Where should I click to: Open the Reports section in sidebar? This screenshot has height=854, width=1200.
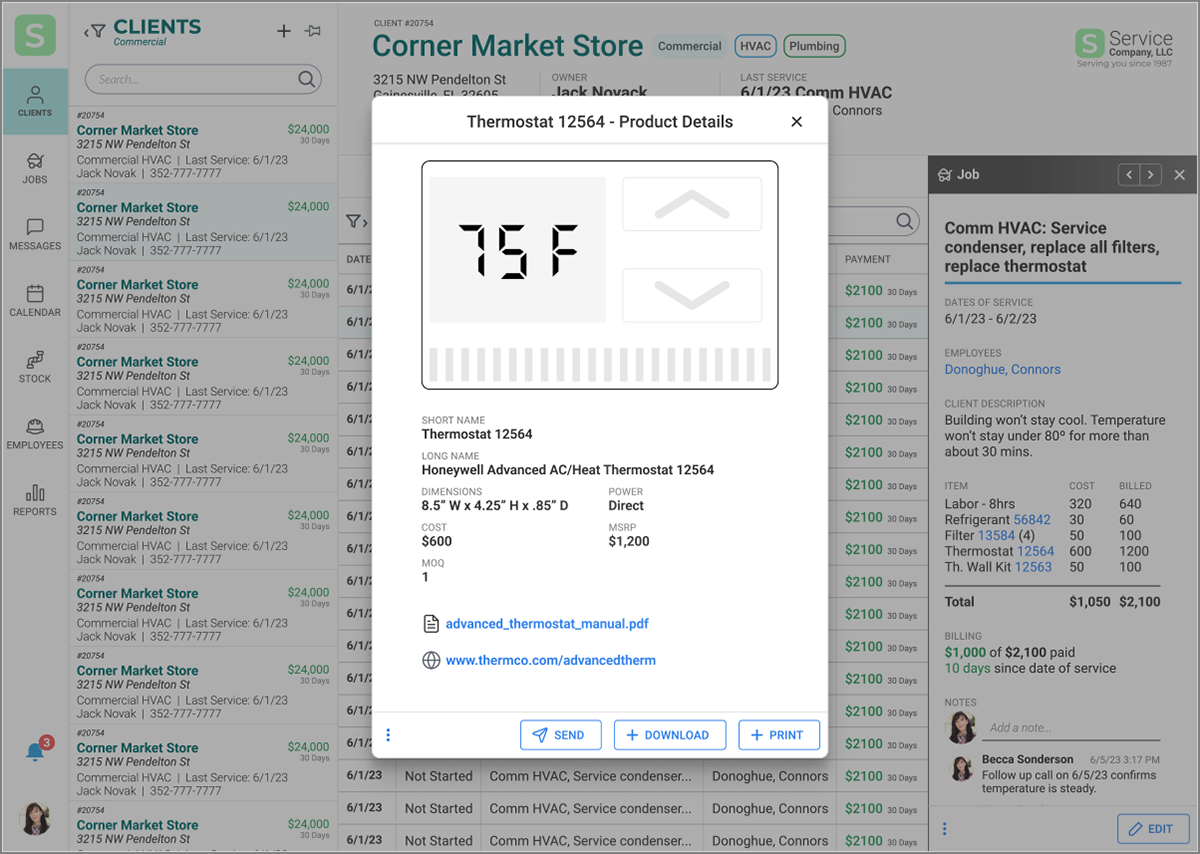pyautogui.click(x=35, y=500)
